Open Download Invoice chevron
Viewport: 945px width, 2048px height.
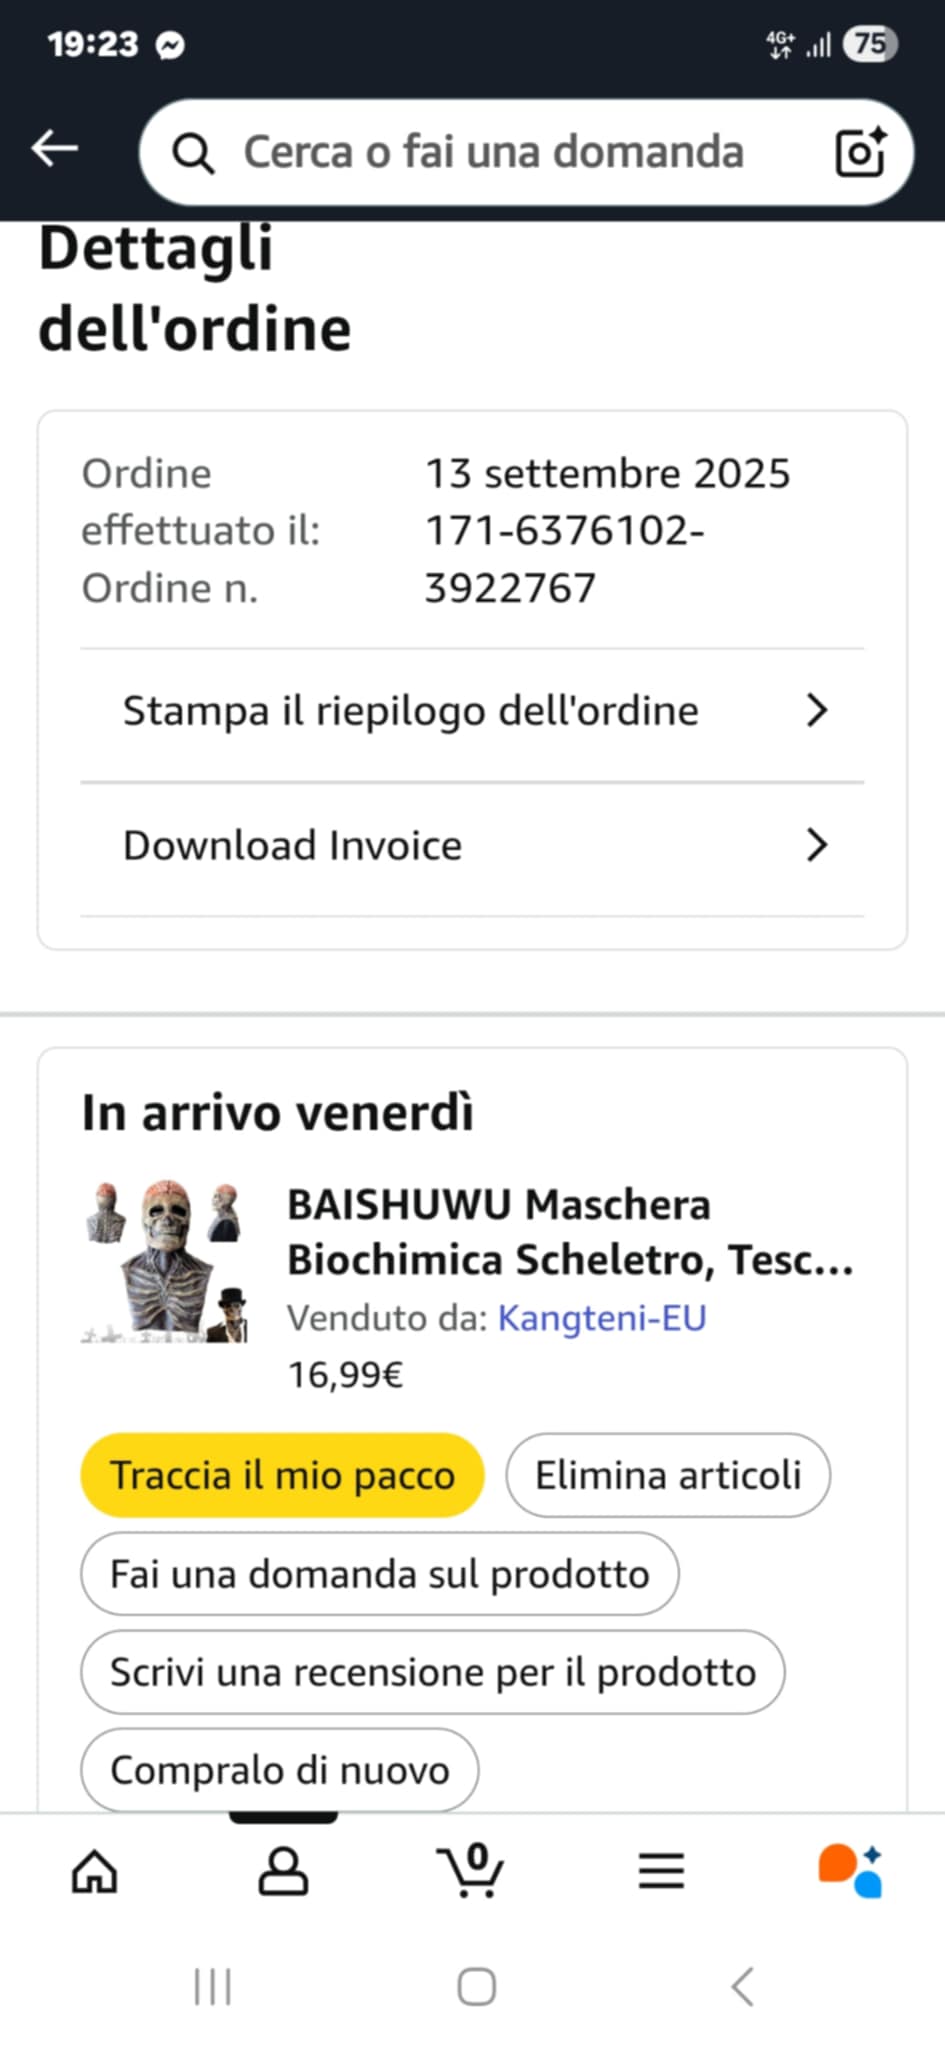click(816, 846)
